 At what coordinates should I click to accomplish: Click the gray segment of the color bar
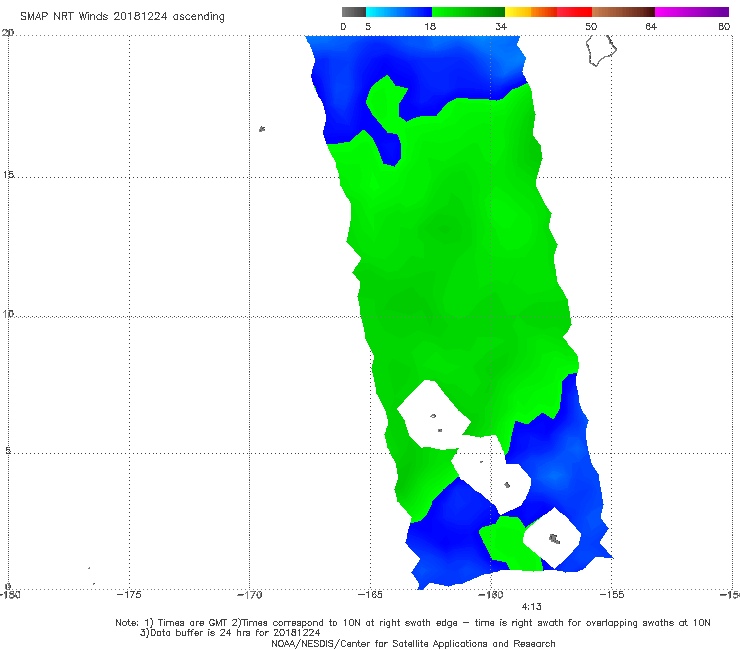click(x=354, y=12)
